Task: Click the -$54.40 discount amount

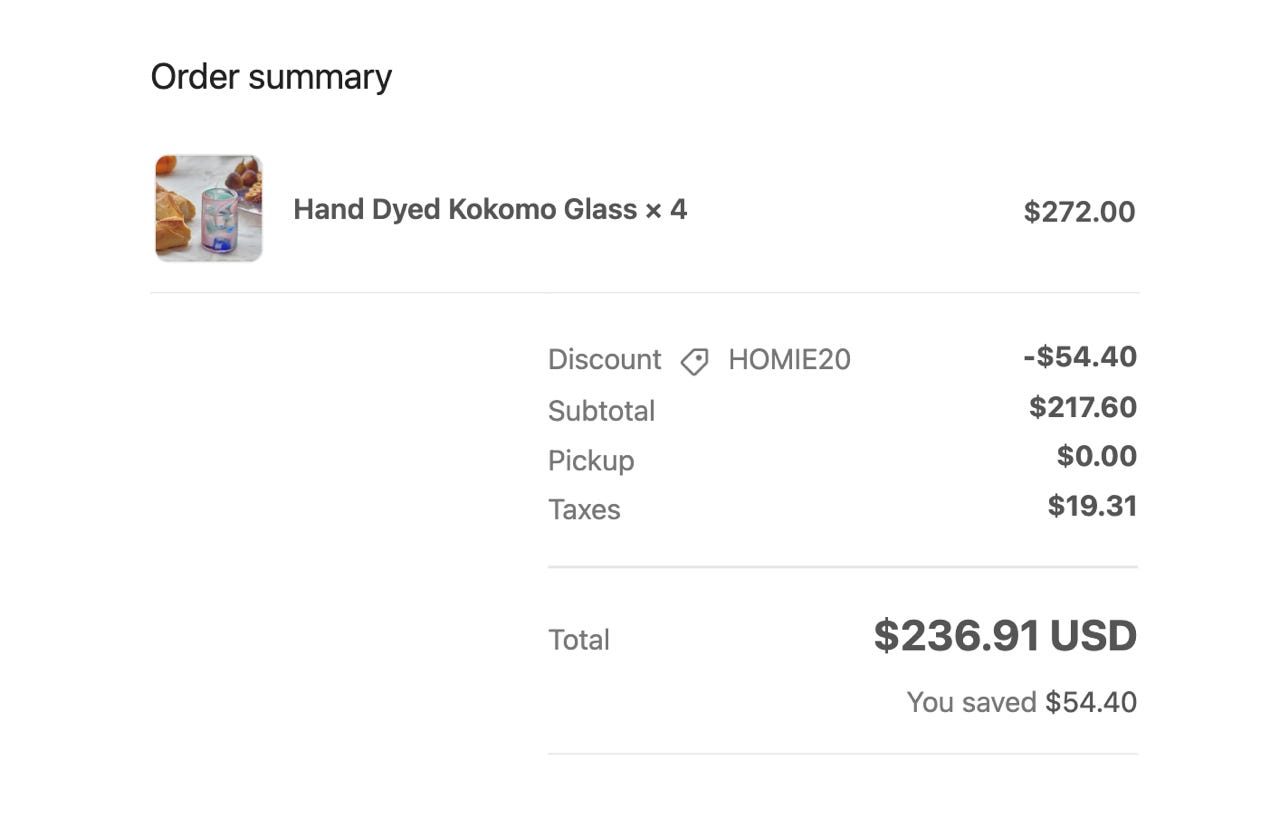Action: (x=1080, y=357)
